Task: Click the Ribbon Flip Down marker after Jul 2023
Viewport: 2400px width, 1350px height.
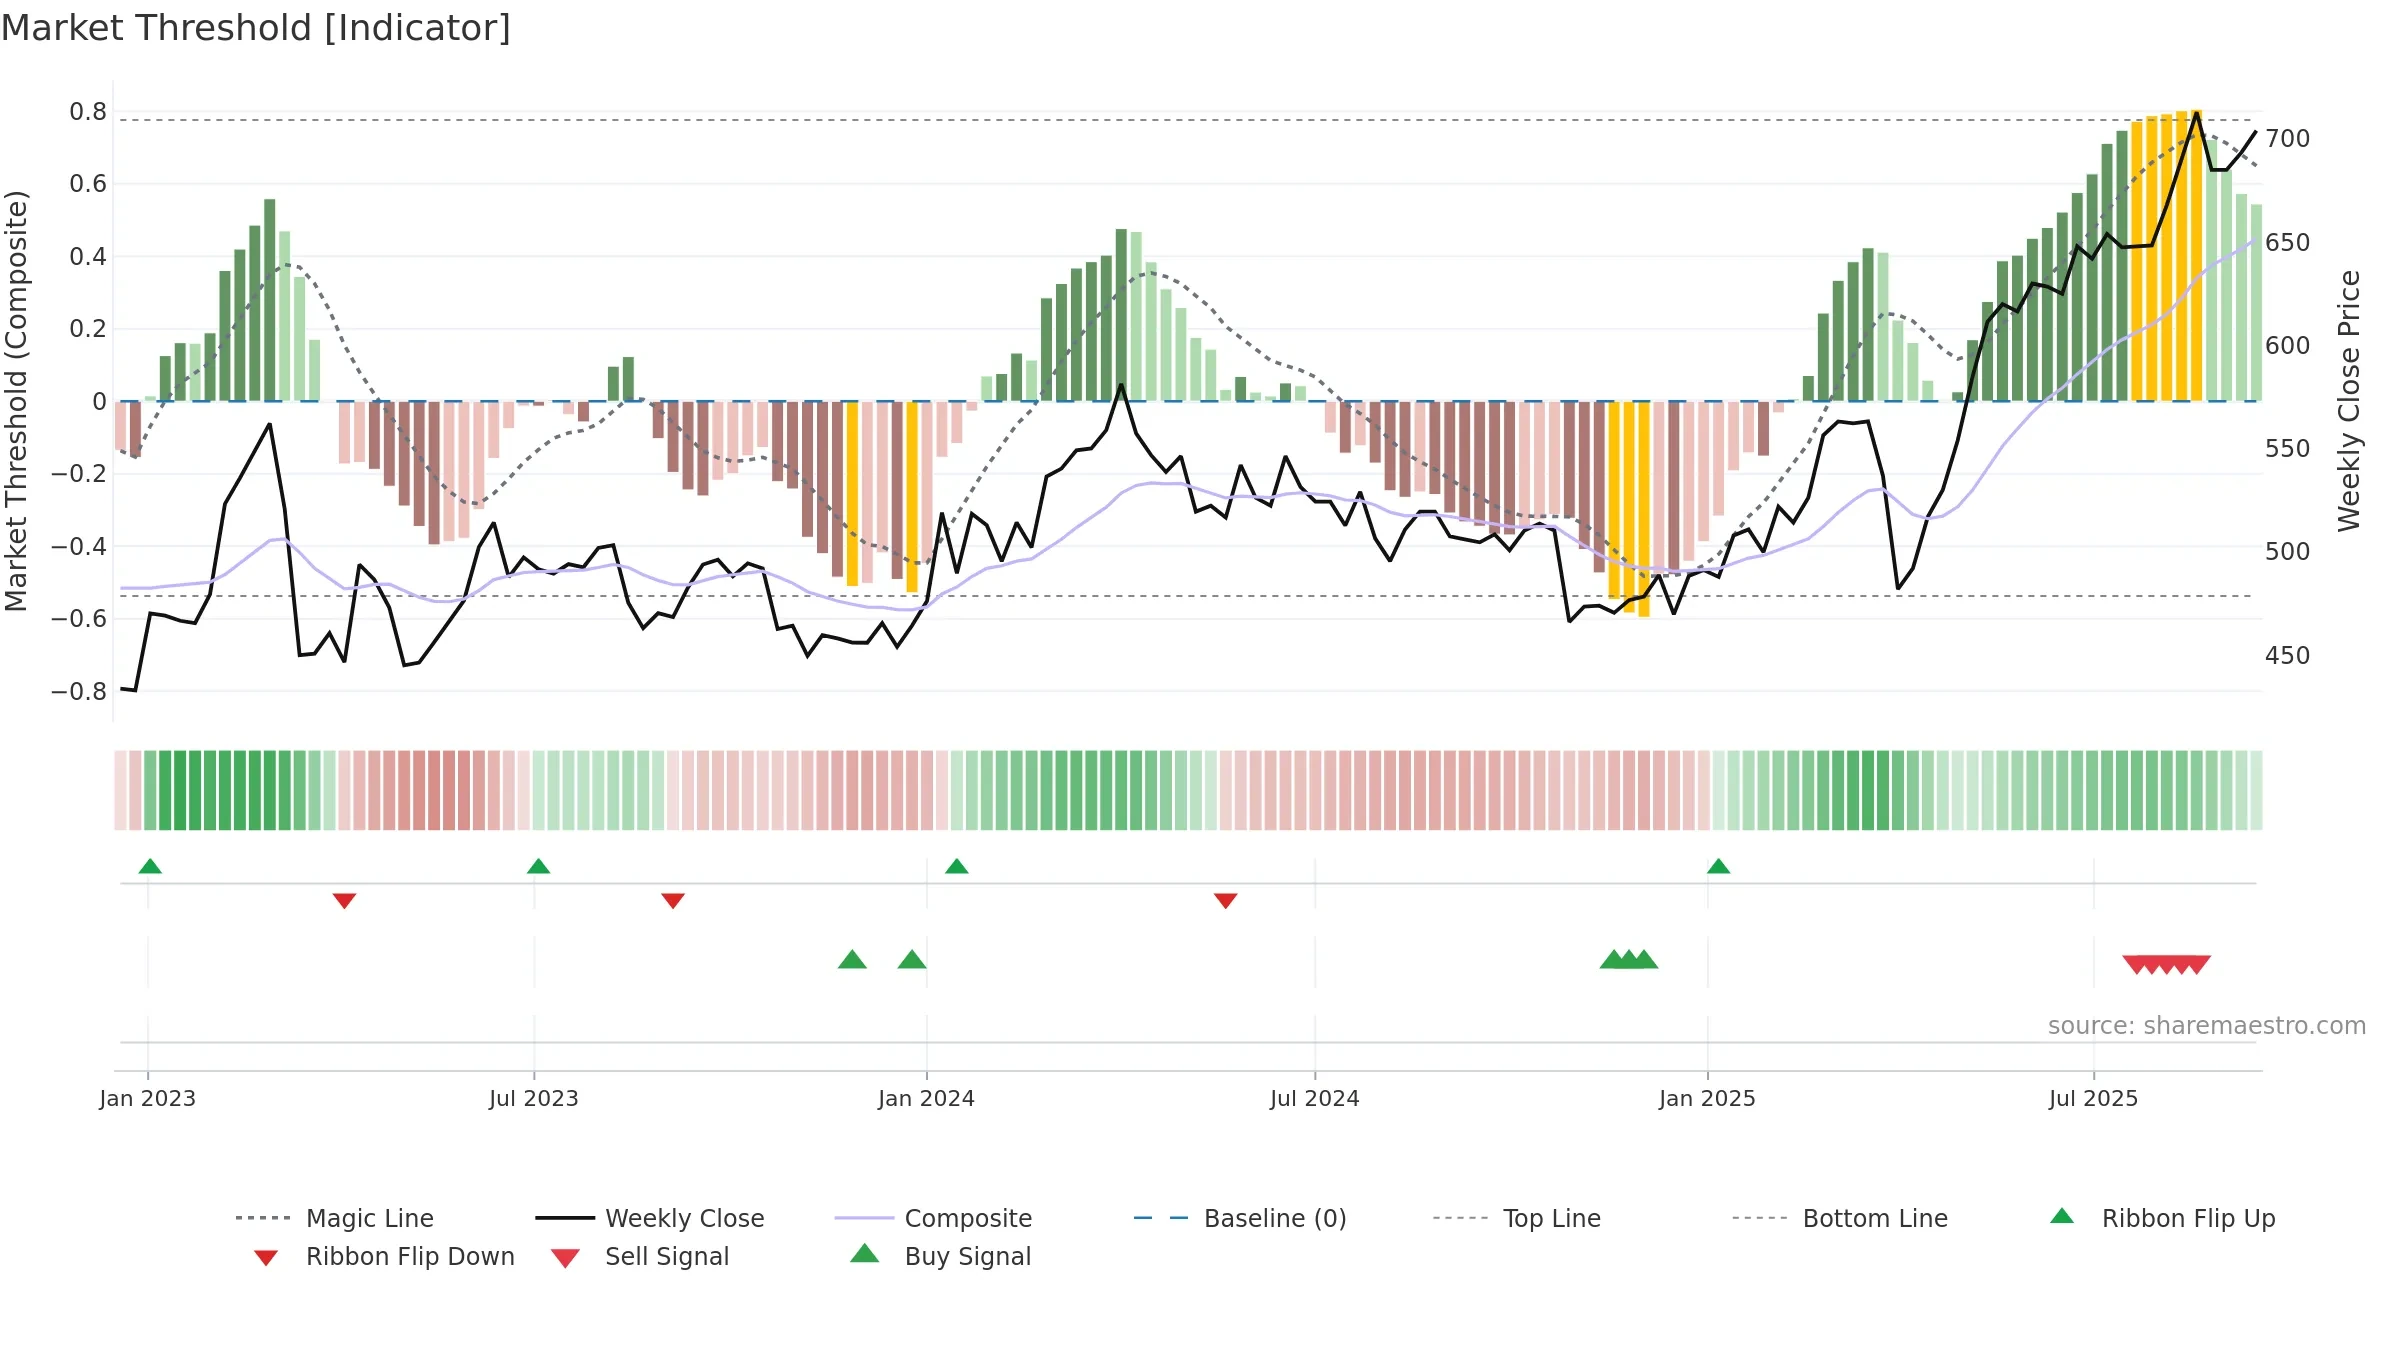Action: 673,901
